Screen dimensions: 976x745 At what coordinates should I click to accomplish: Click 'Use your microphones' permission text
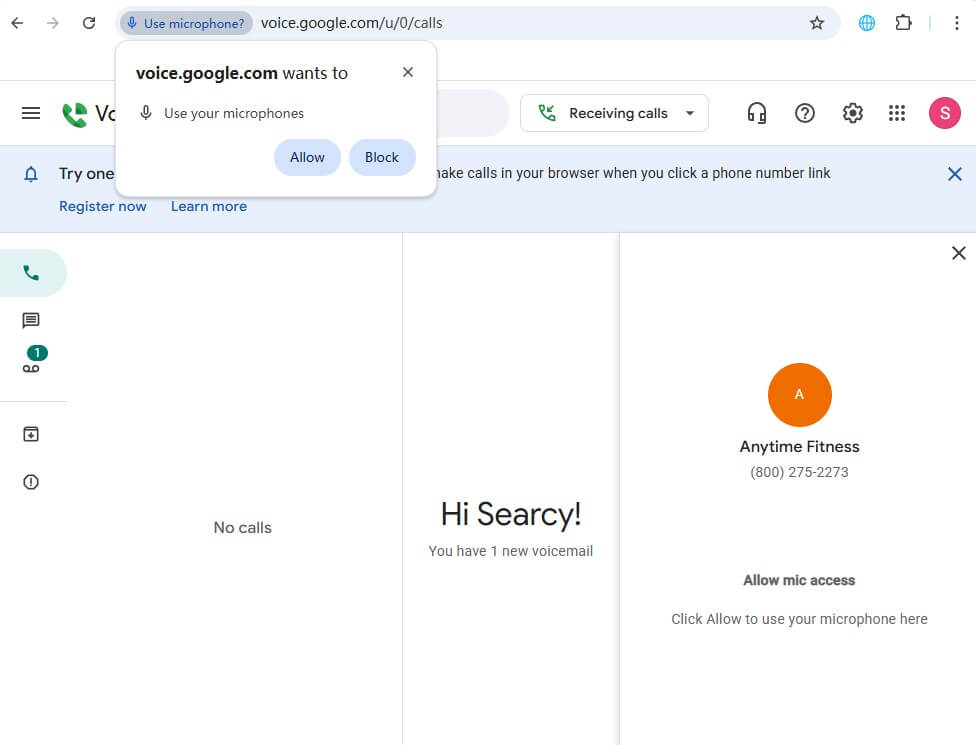tap(233, 113)
